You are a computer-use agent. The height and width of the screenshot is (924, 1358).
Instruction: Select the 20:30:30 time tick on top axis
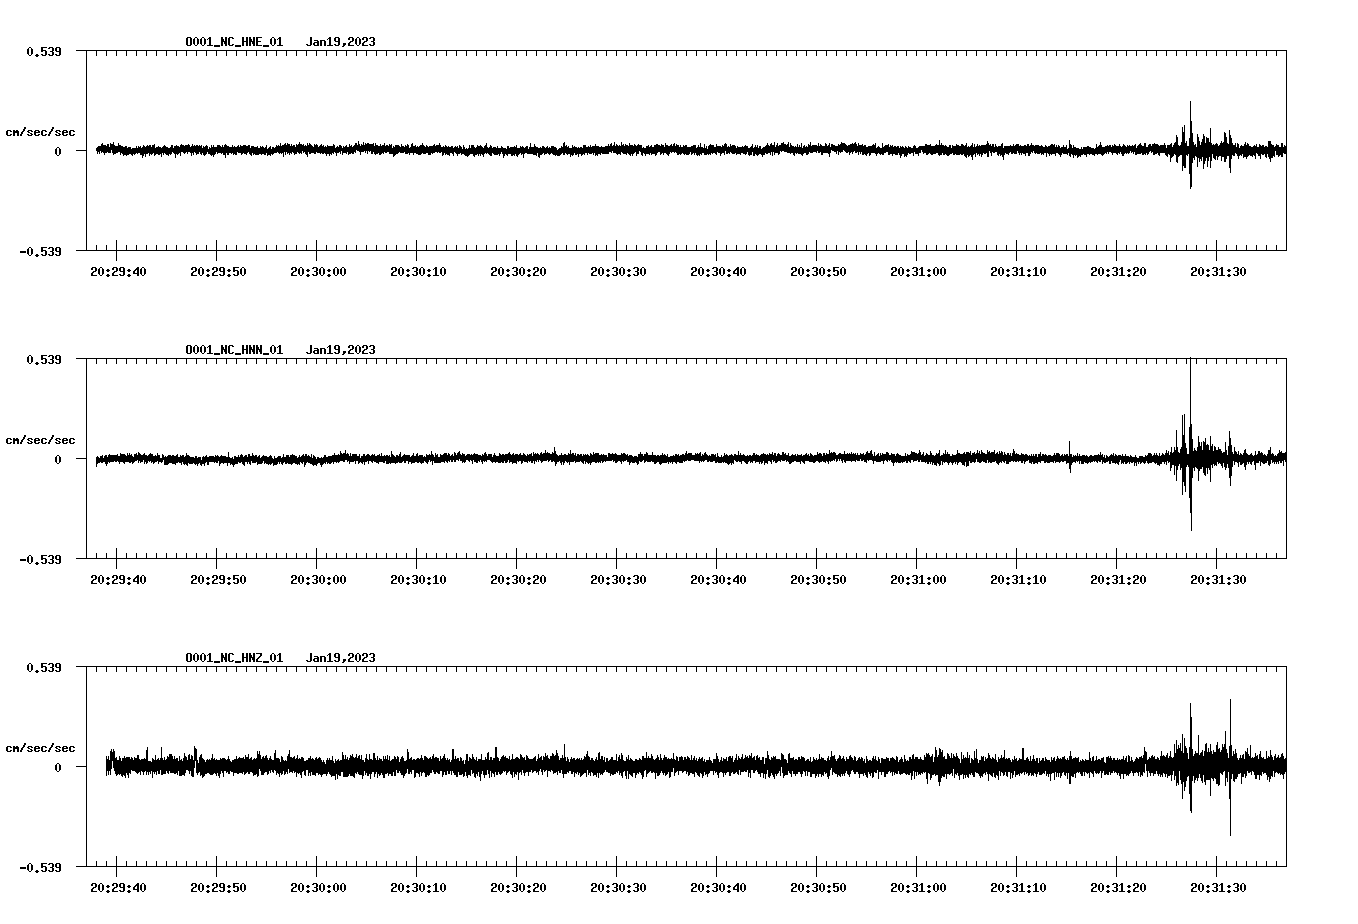point(616,269)
